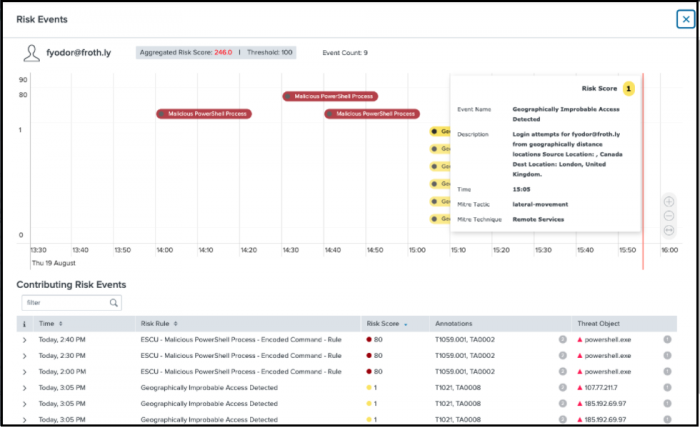Expand the Today, 2:30 PM event row
700x428 pixels.
click(25, 356)
